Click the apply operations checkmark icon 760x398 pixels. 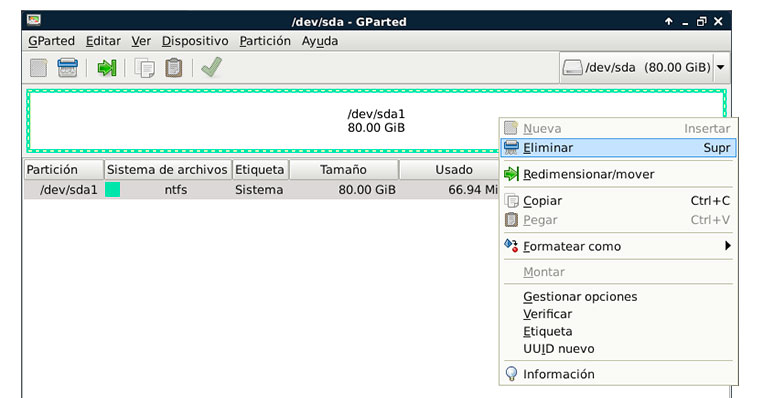coord(211,67)
